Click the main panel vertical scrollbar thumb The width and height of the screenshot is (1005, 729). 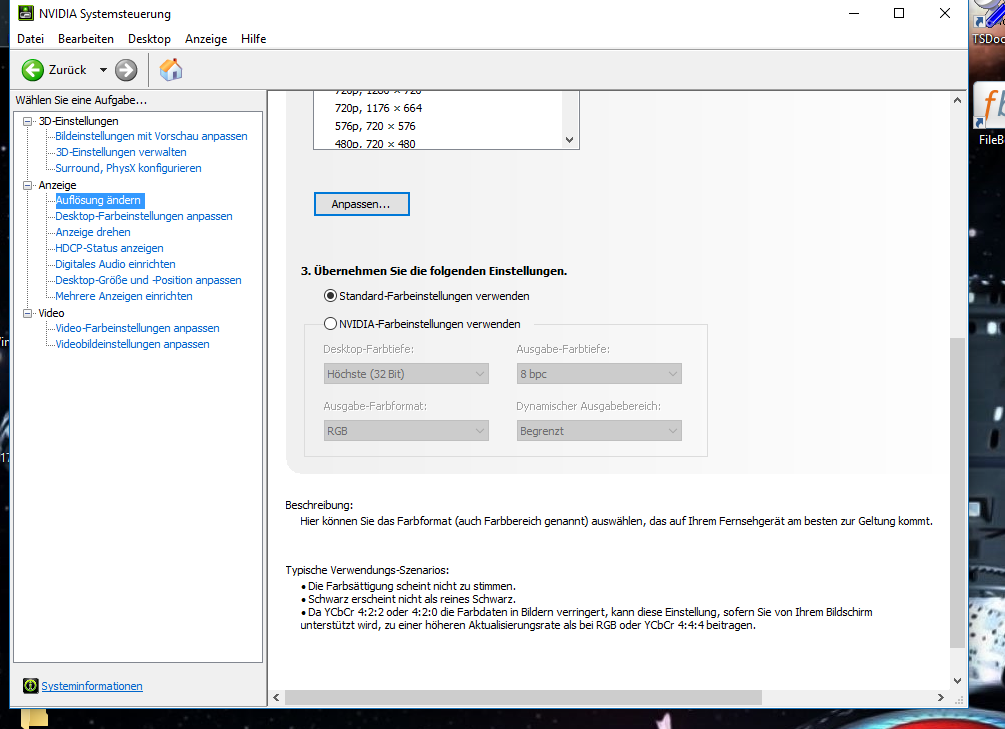(x=957, y=492)
